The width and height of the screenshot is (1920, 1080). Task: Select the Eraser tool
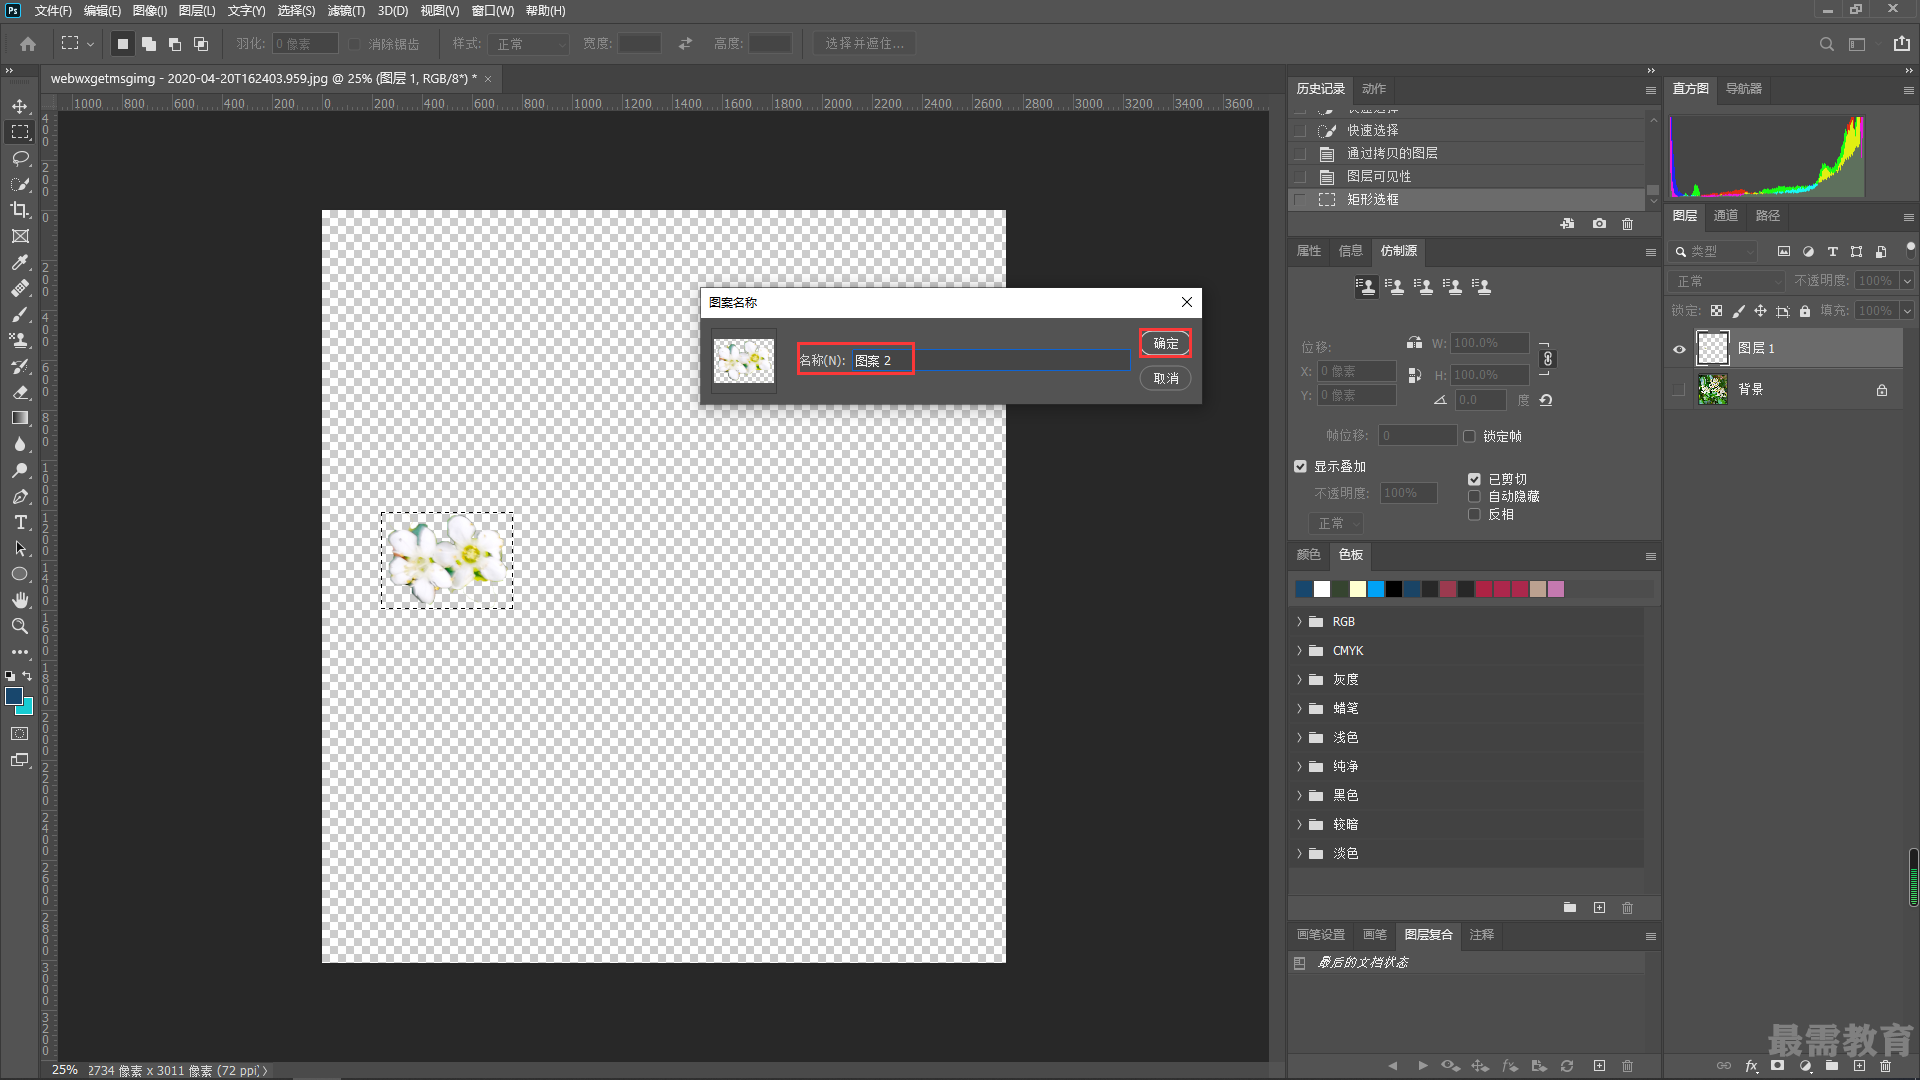point(20,392)
